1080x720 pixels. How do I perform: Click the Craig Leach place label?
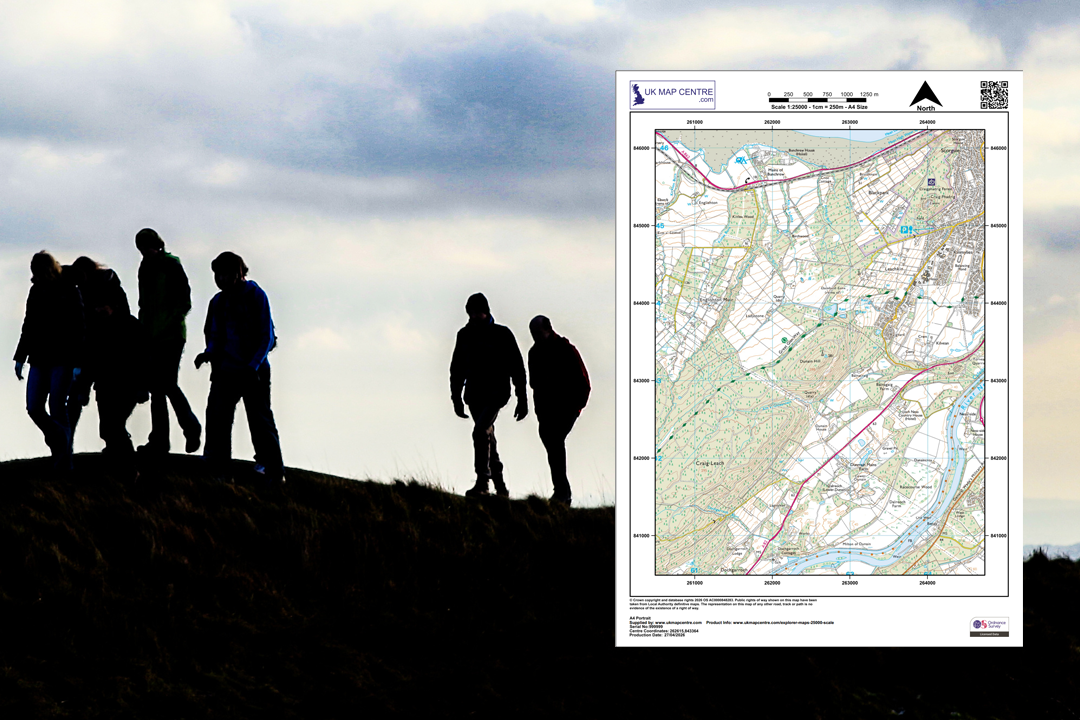[x=710, y=463]
